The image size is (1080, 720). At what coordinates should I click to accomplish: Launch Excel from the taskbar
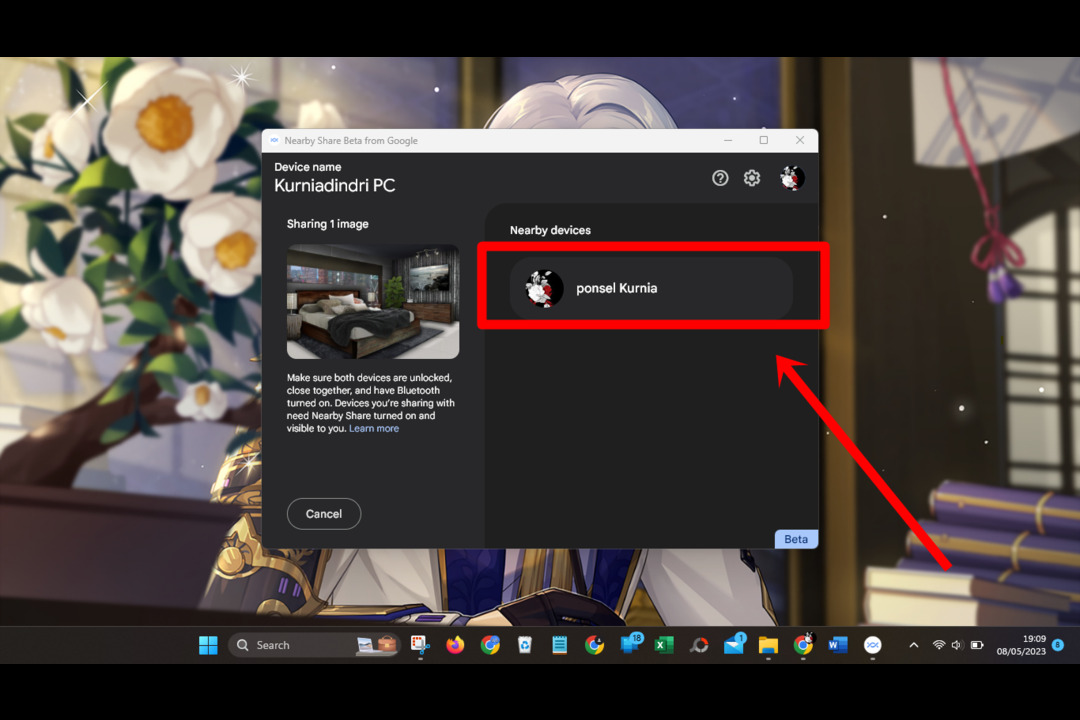[664, 645]
